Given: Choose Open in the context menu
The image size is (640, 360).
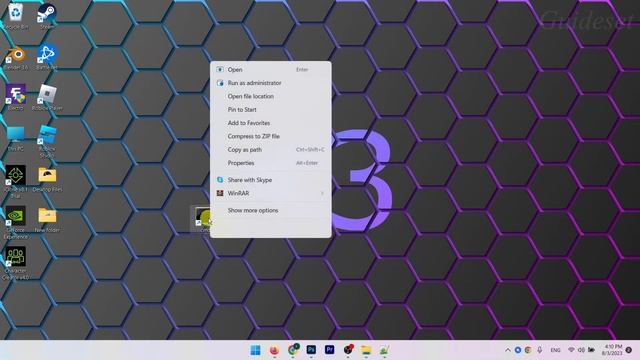Looking at the screenshot, I should click(270, 70).
